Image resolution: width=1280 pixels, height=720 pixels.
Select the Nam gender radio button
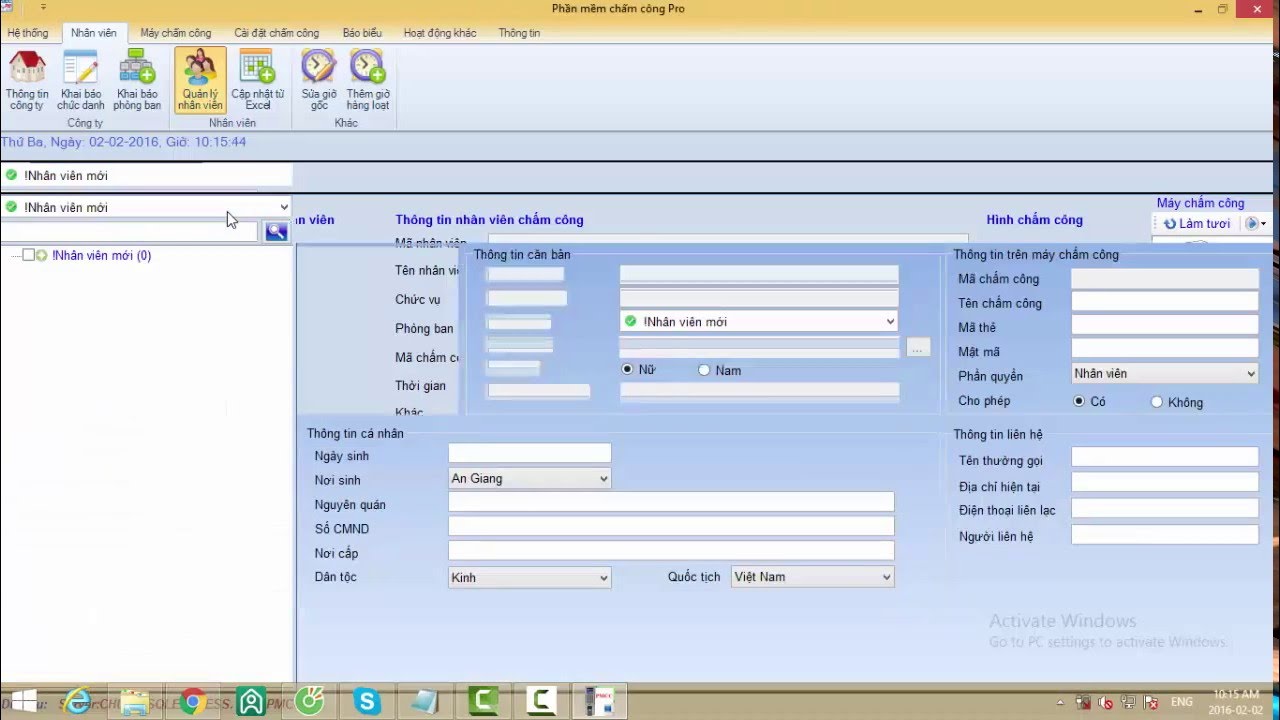click(704, 370)
